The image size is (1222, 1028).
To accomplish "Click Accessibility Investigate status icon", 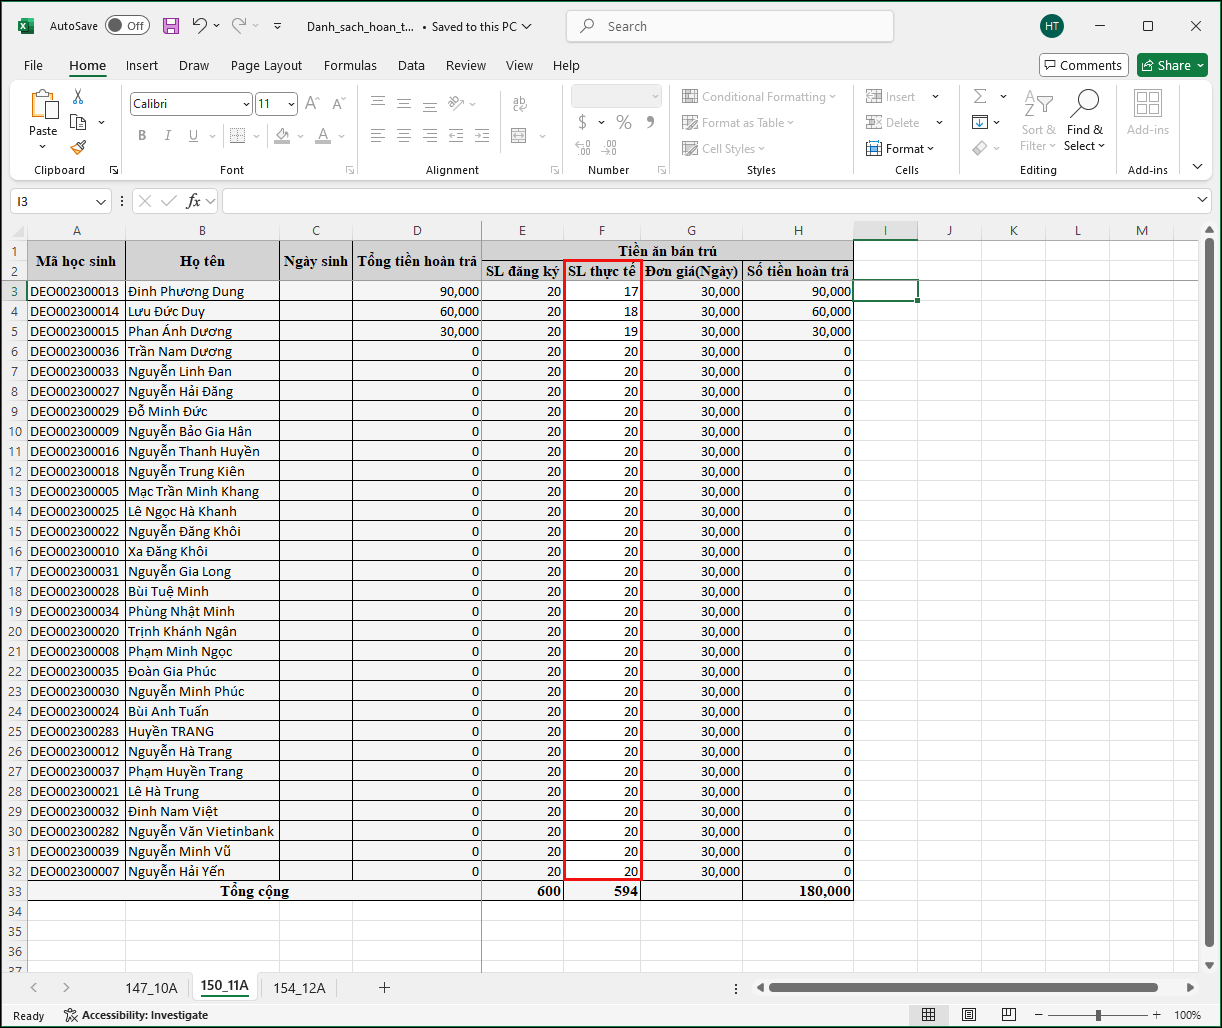I will [70, 1015].
